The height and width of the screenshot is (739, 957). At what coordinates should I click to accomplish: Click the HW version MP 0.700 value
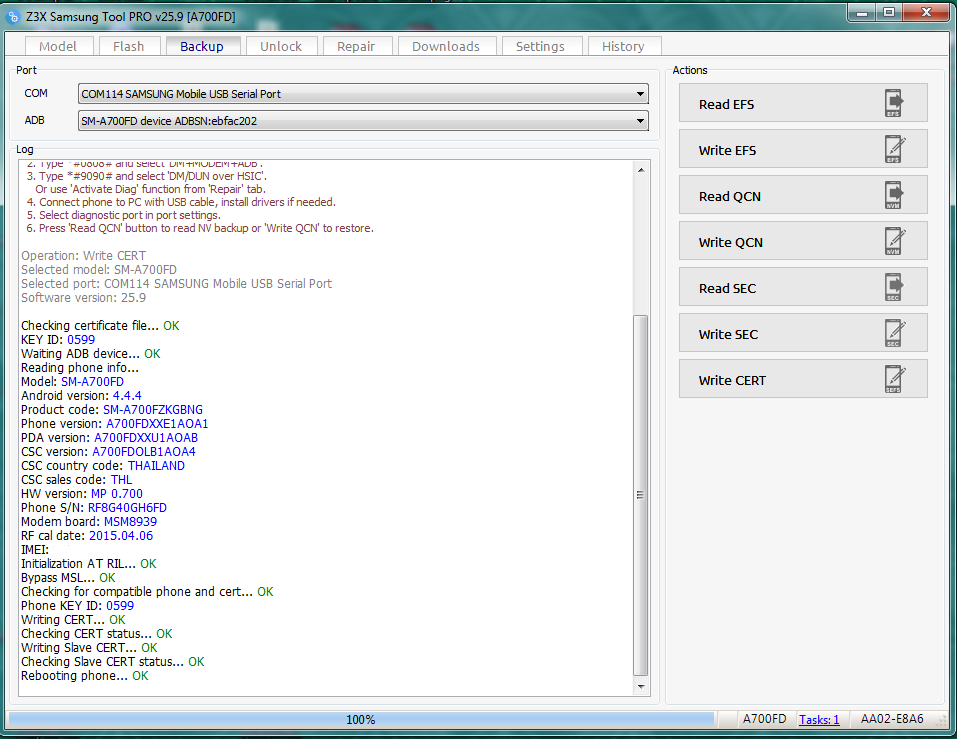click(117, 494)
